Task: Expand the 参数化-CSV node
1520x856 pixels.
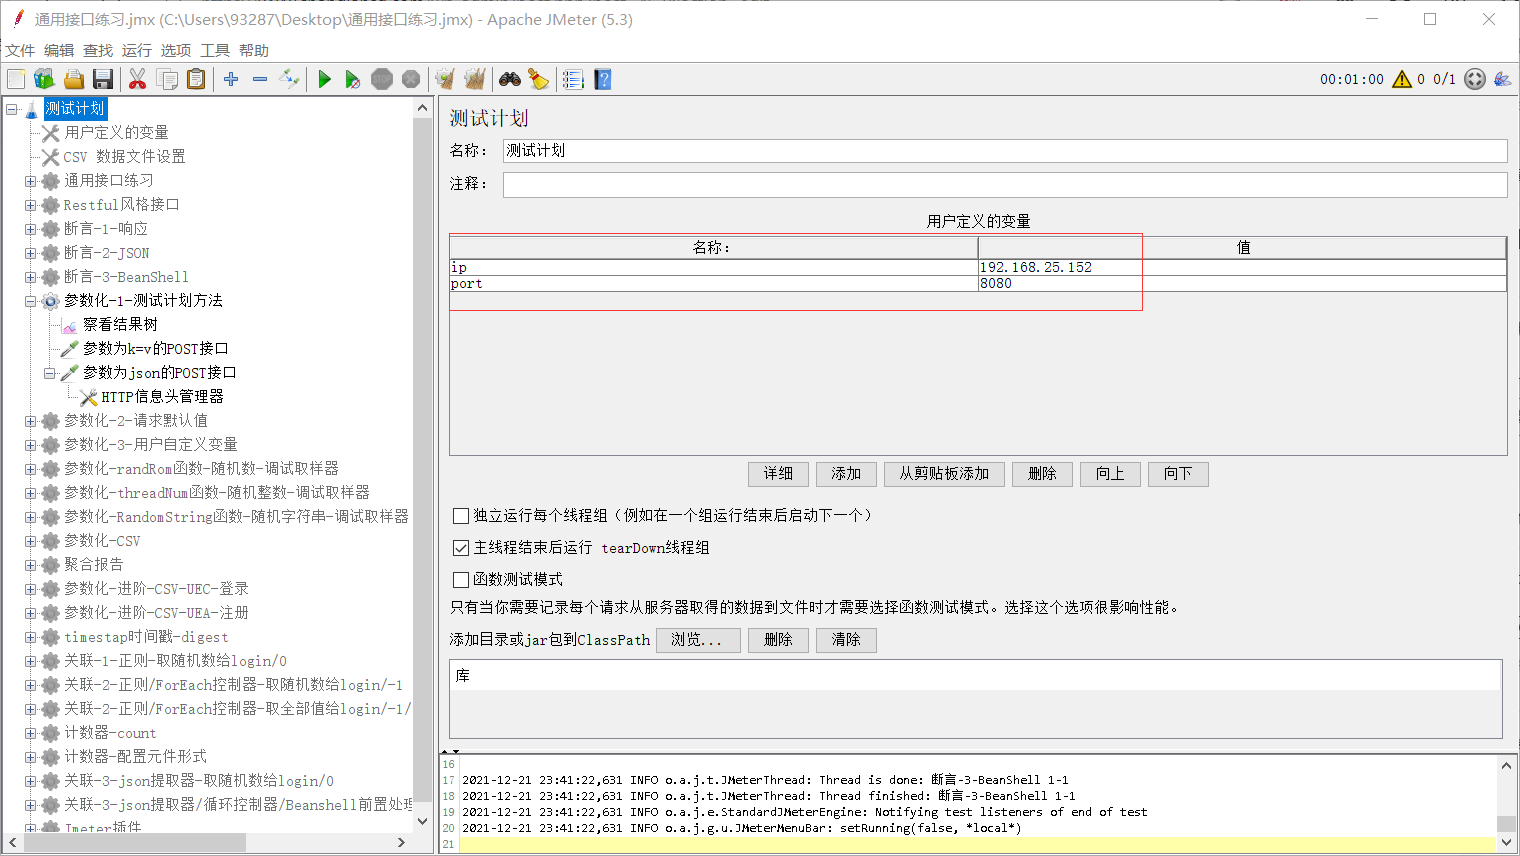Action: (31, 541)
